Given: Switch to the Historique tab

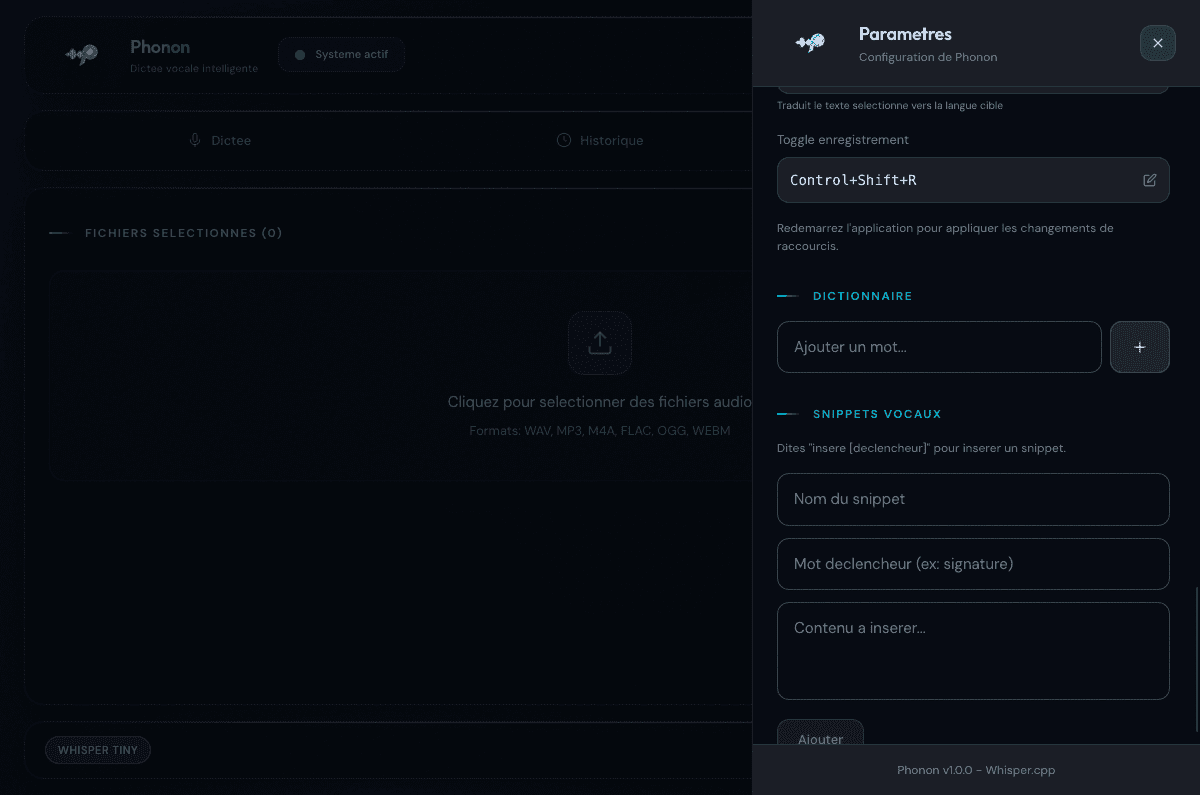Looking at the screenshot, I should tap(600, 140).
